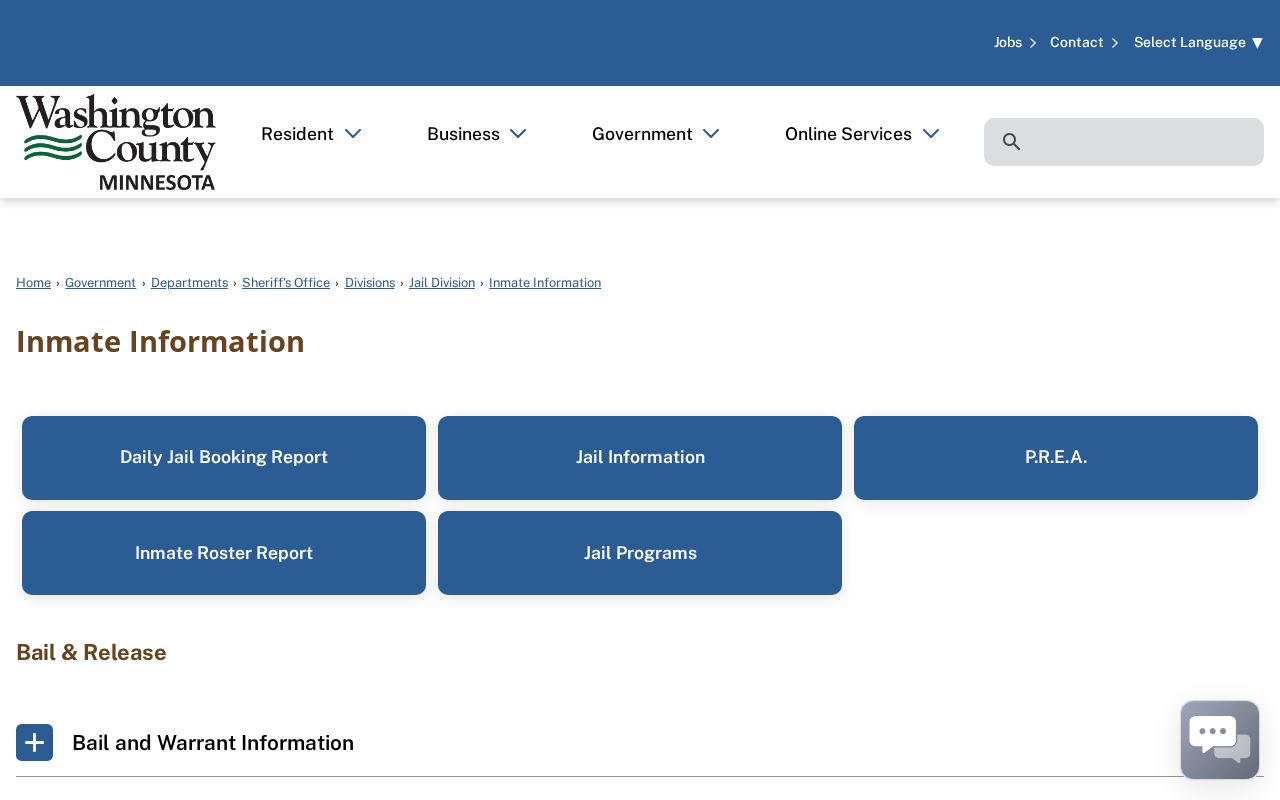The image size is (1280, 800).
Task: Click the Bail and Warrant Information heading text
Action: 213,743
